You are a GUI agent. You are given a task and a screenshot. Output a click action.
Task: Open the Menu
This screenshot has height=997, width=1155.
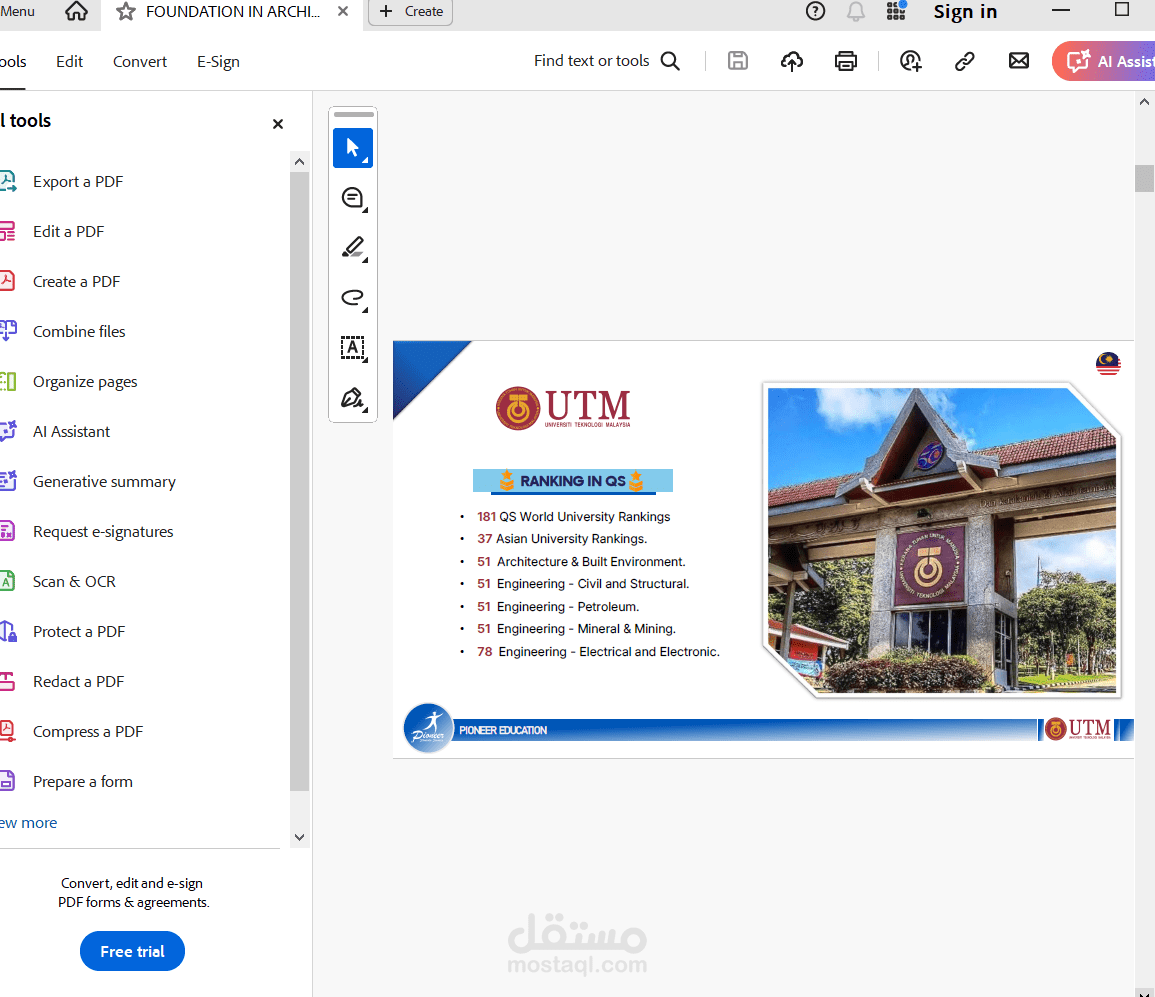pyautogui.click(x=18, y=12)
